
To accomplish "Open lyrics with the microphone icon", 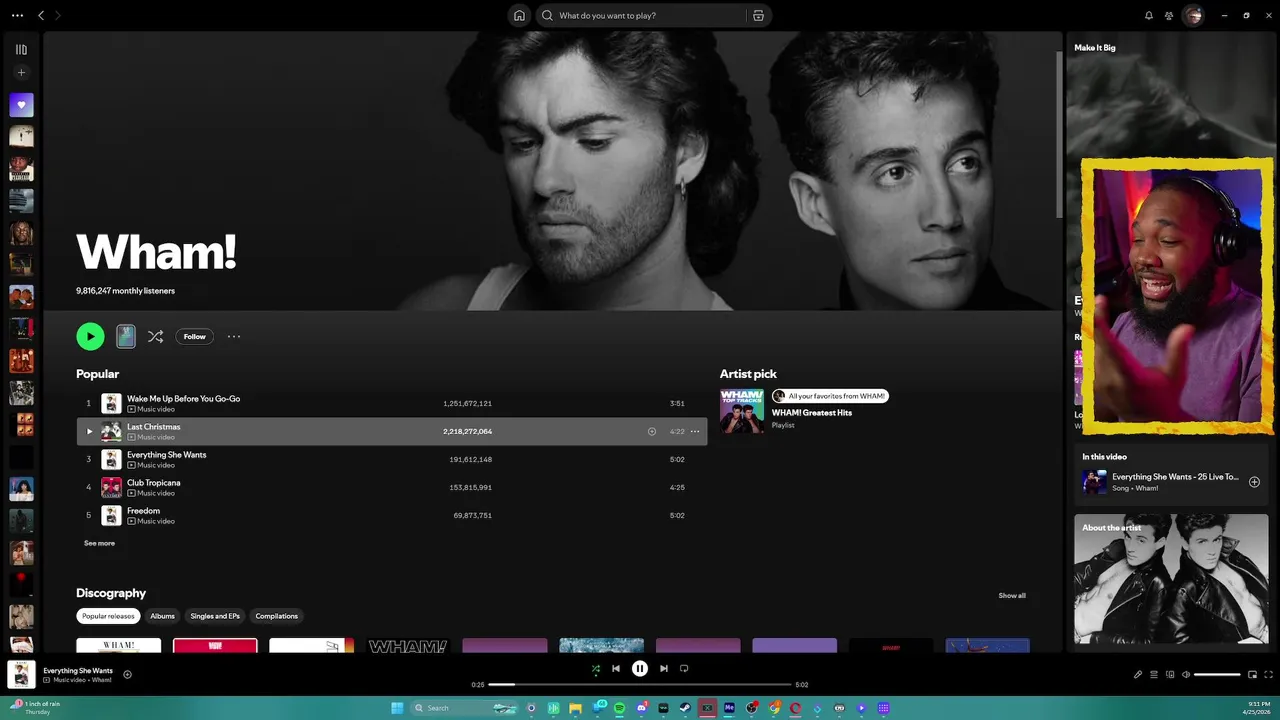I will pyautogui.click(x=1138, y=674).
